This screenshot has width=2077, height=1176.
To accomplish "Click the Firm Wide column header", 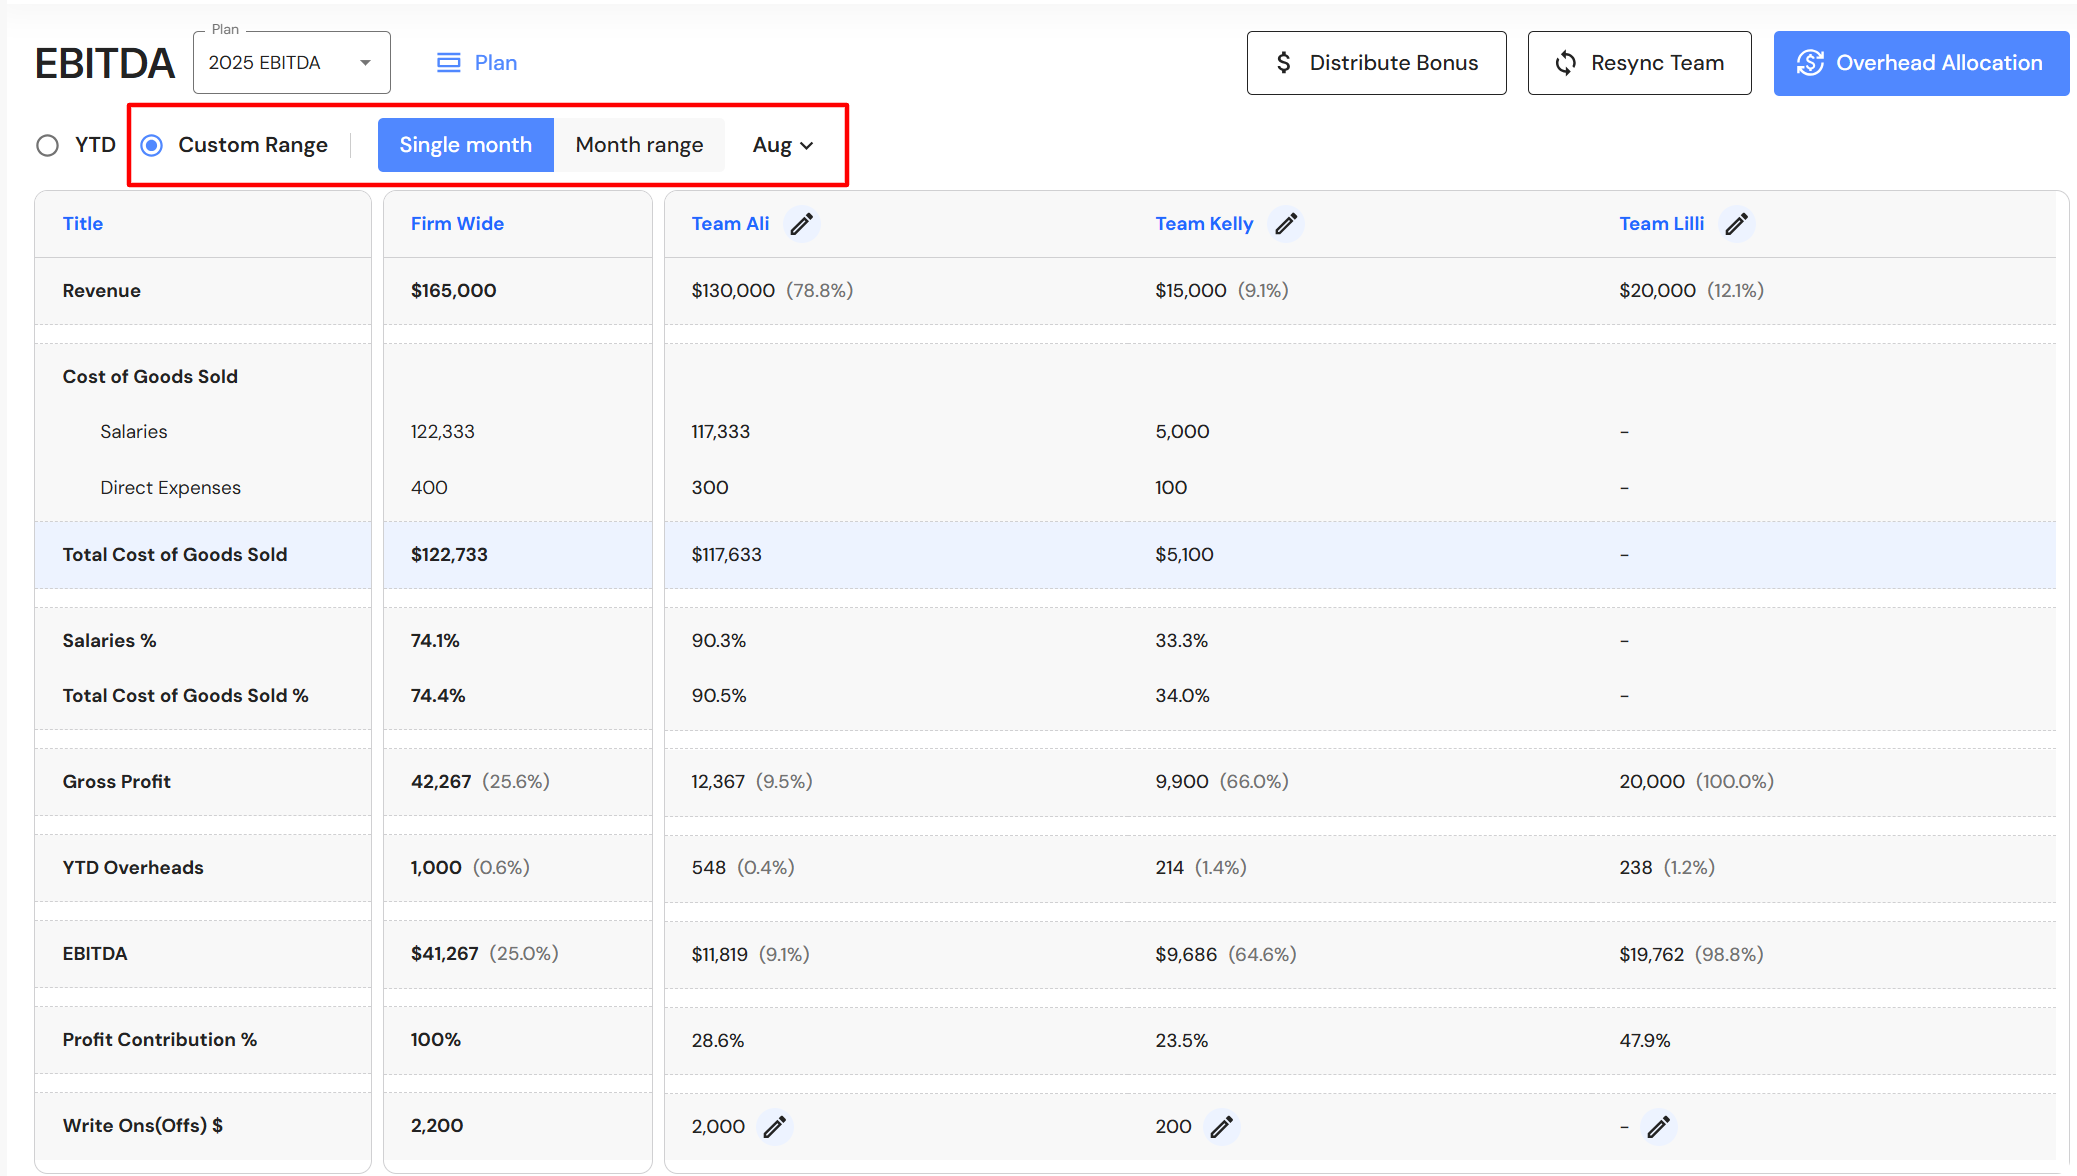I will pyautogui.click(x=457, y=224).
